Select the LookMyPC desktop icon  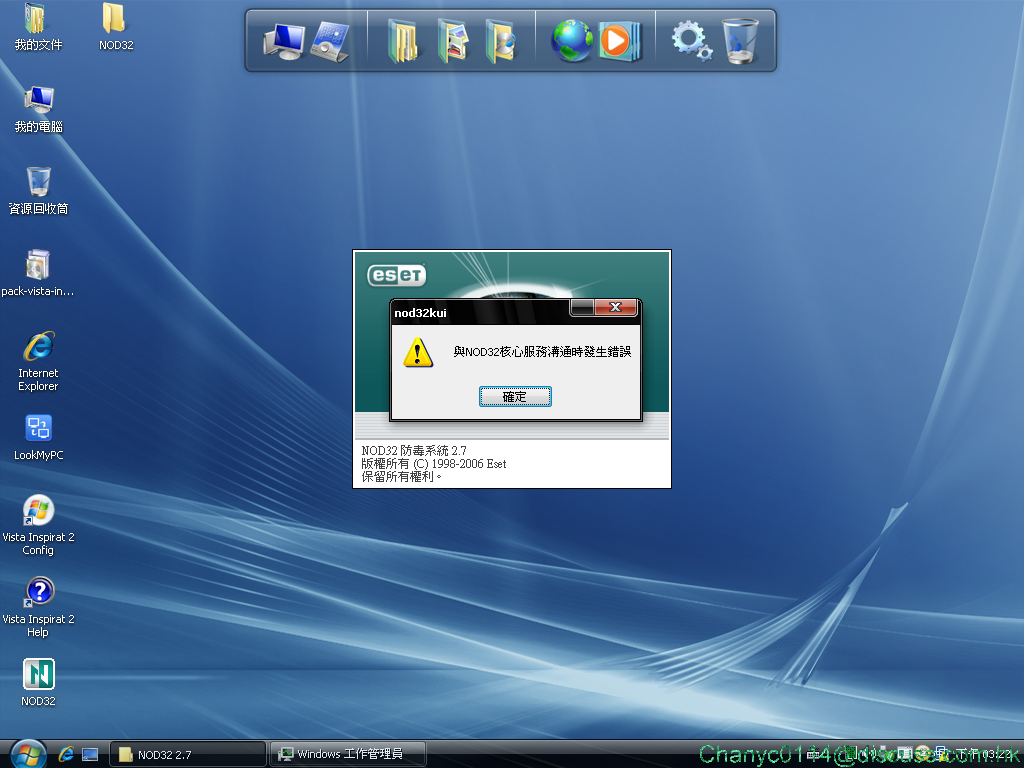point(39,438)
